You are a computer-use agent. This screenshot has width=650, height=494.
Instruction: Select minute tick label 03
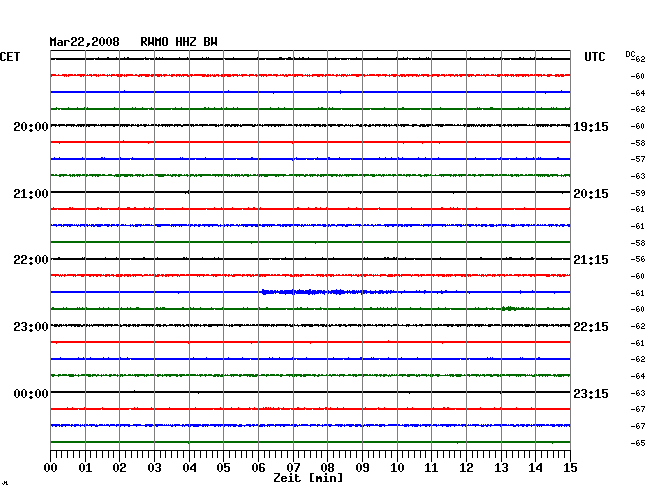click(155, 468)
